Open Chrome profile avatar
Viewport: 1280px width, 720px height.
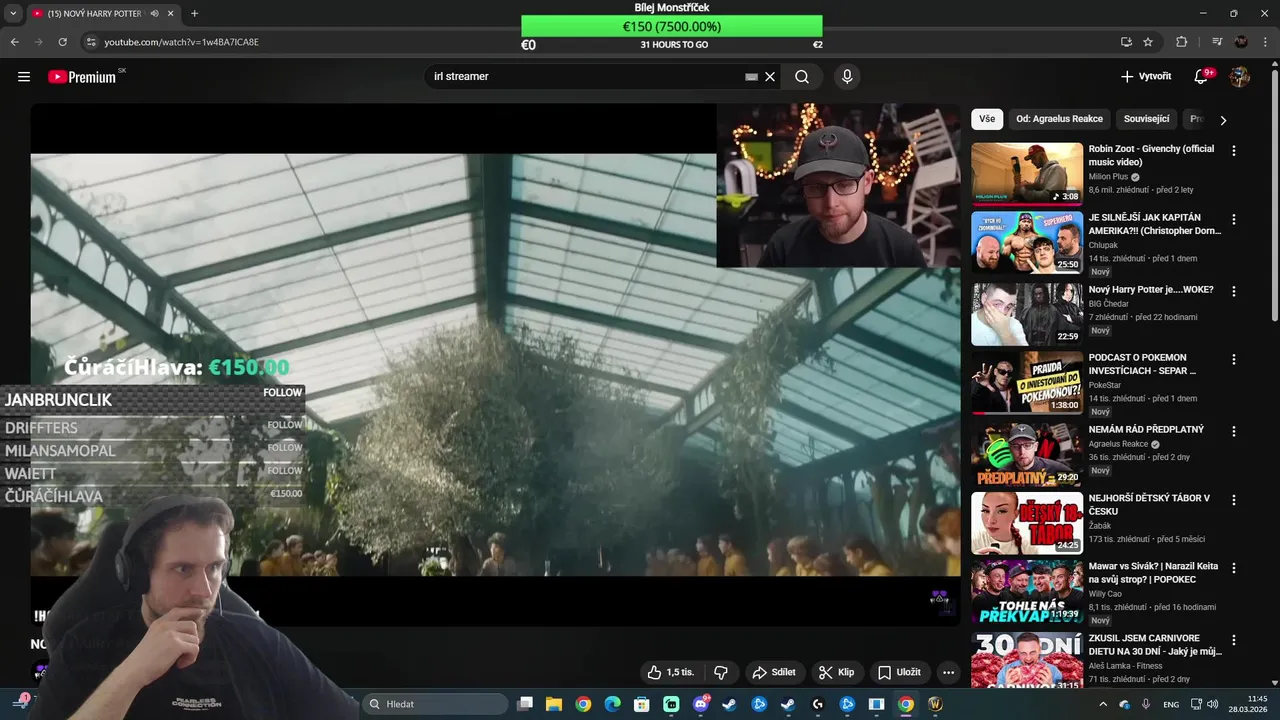1241,42
